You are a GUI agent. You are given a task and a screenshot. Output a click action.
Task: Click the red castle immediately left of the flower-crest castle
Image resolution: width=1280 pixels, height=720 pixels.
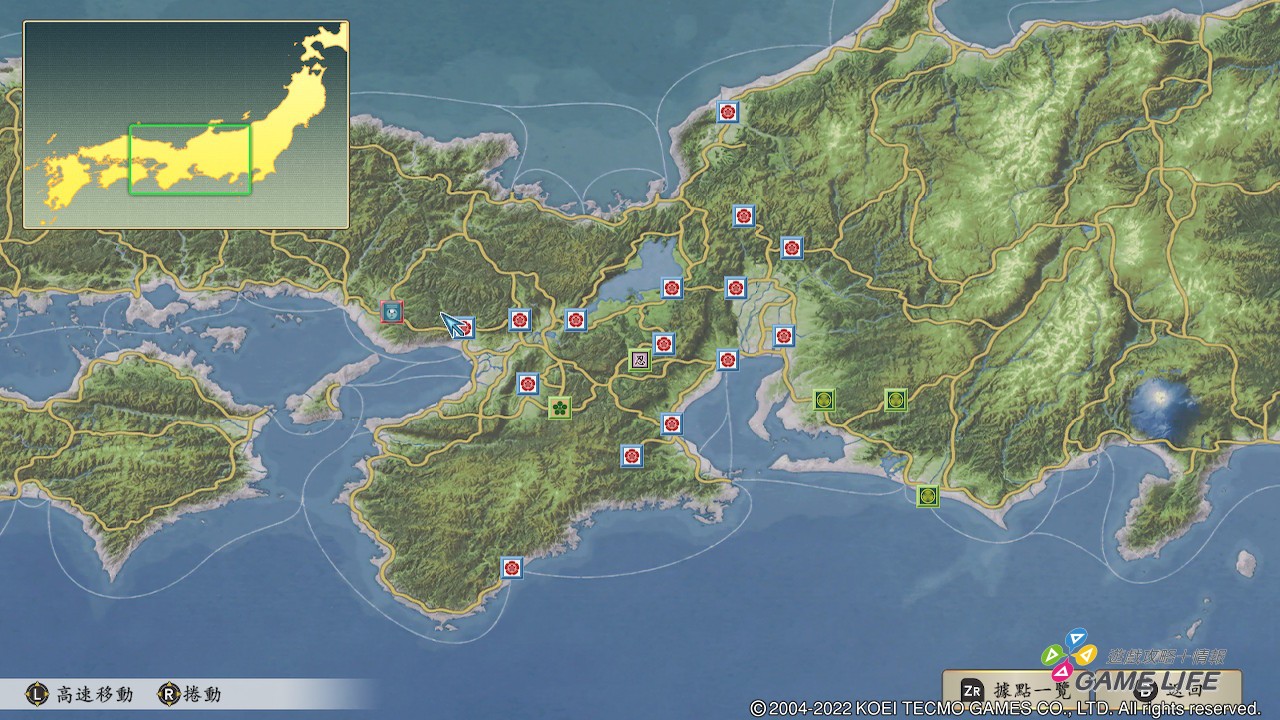coord(528,384)
